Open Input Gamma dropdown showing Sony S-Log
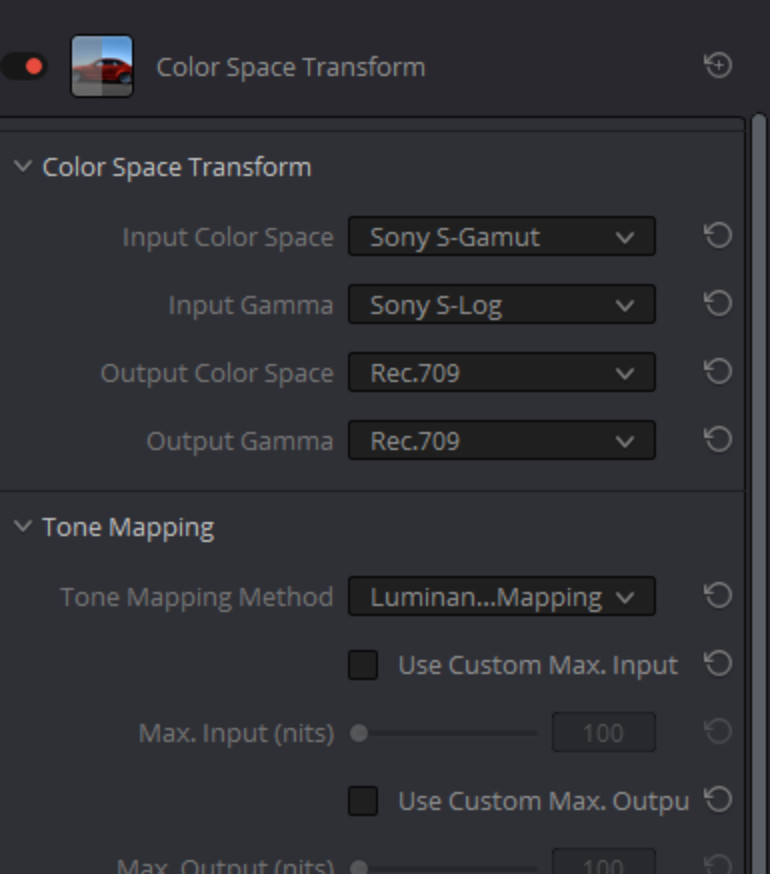 [502, 304]
